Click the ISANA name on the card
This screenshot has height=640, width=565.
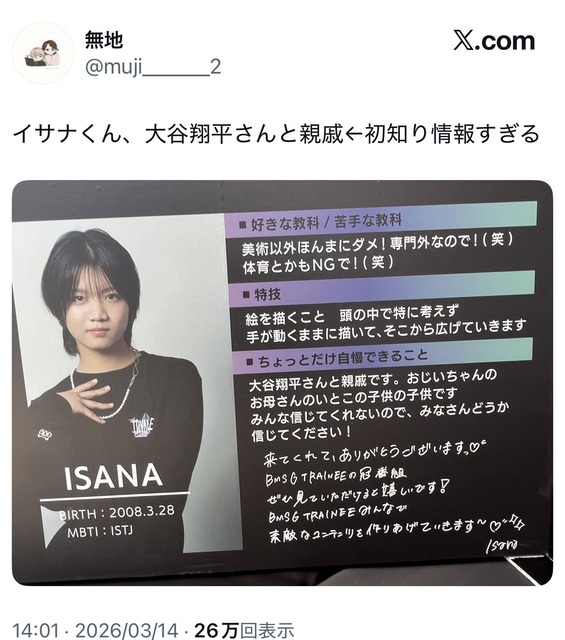pyautogui.click(x=113, y=477)
